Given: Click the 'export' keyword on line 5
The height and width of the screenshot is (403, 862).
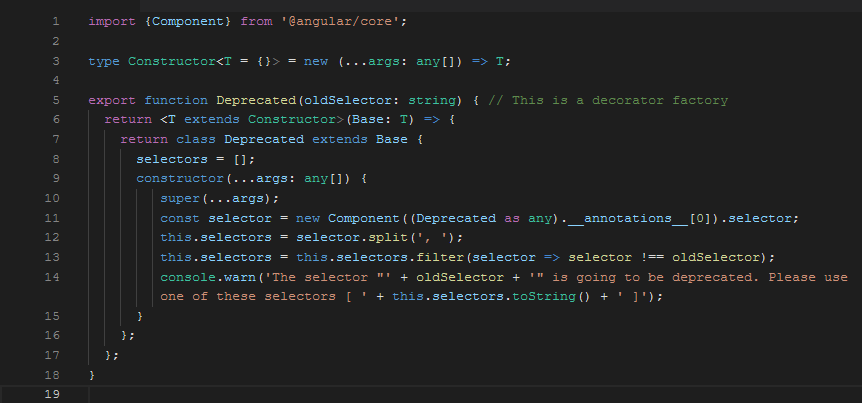Looking at the screenshot, I should tap(112, 100).
